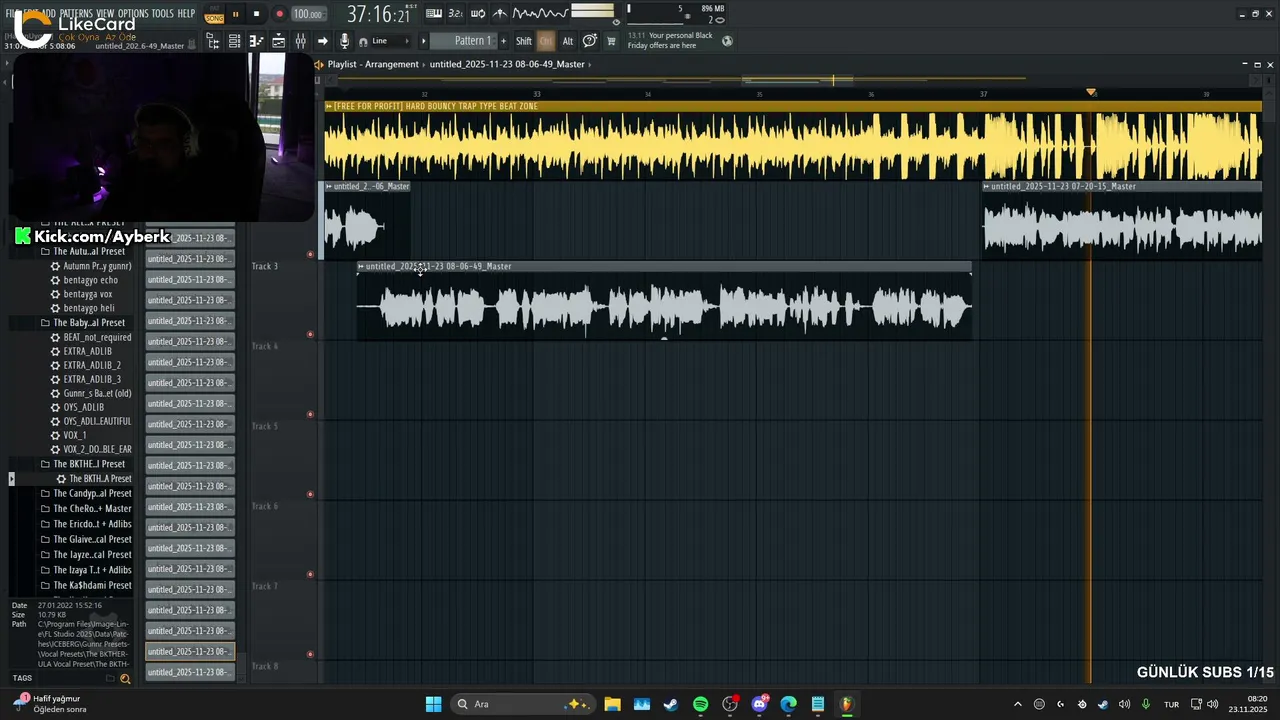Click the globe icon beside news panel
Screen dimensions: 1280x720
(x=727, y=41)
